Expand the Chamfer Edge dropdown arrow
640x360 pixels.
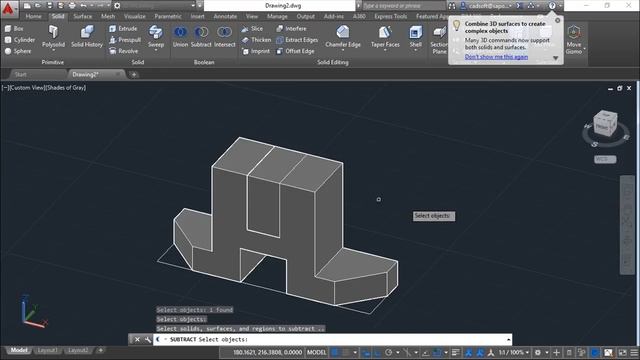343,50
